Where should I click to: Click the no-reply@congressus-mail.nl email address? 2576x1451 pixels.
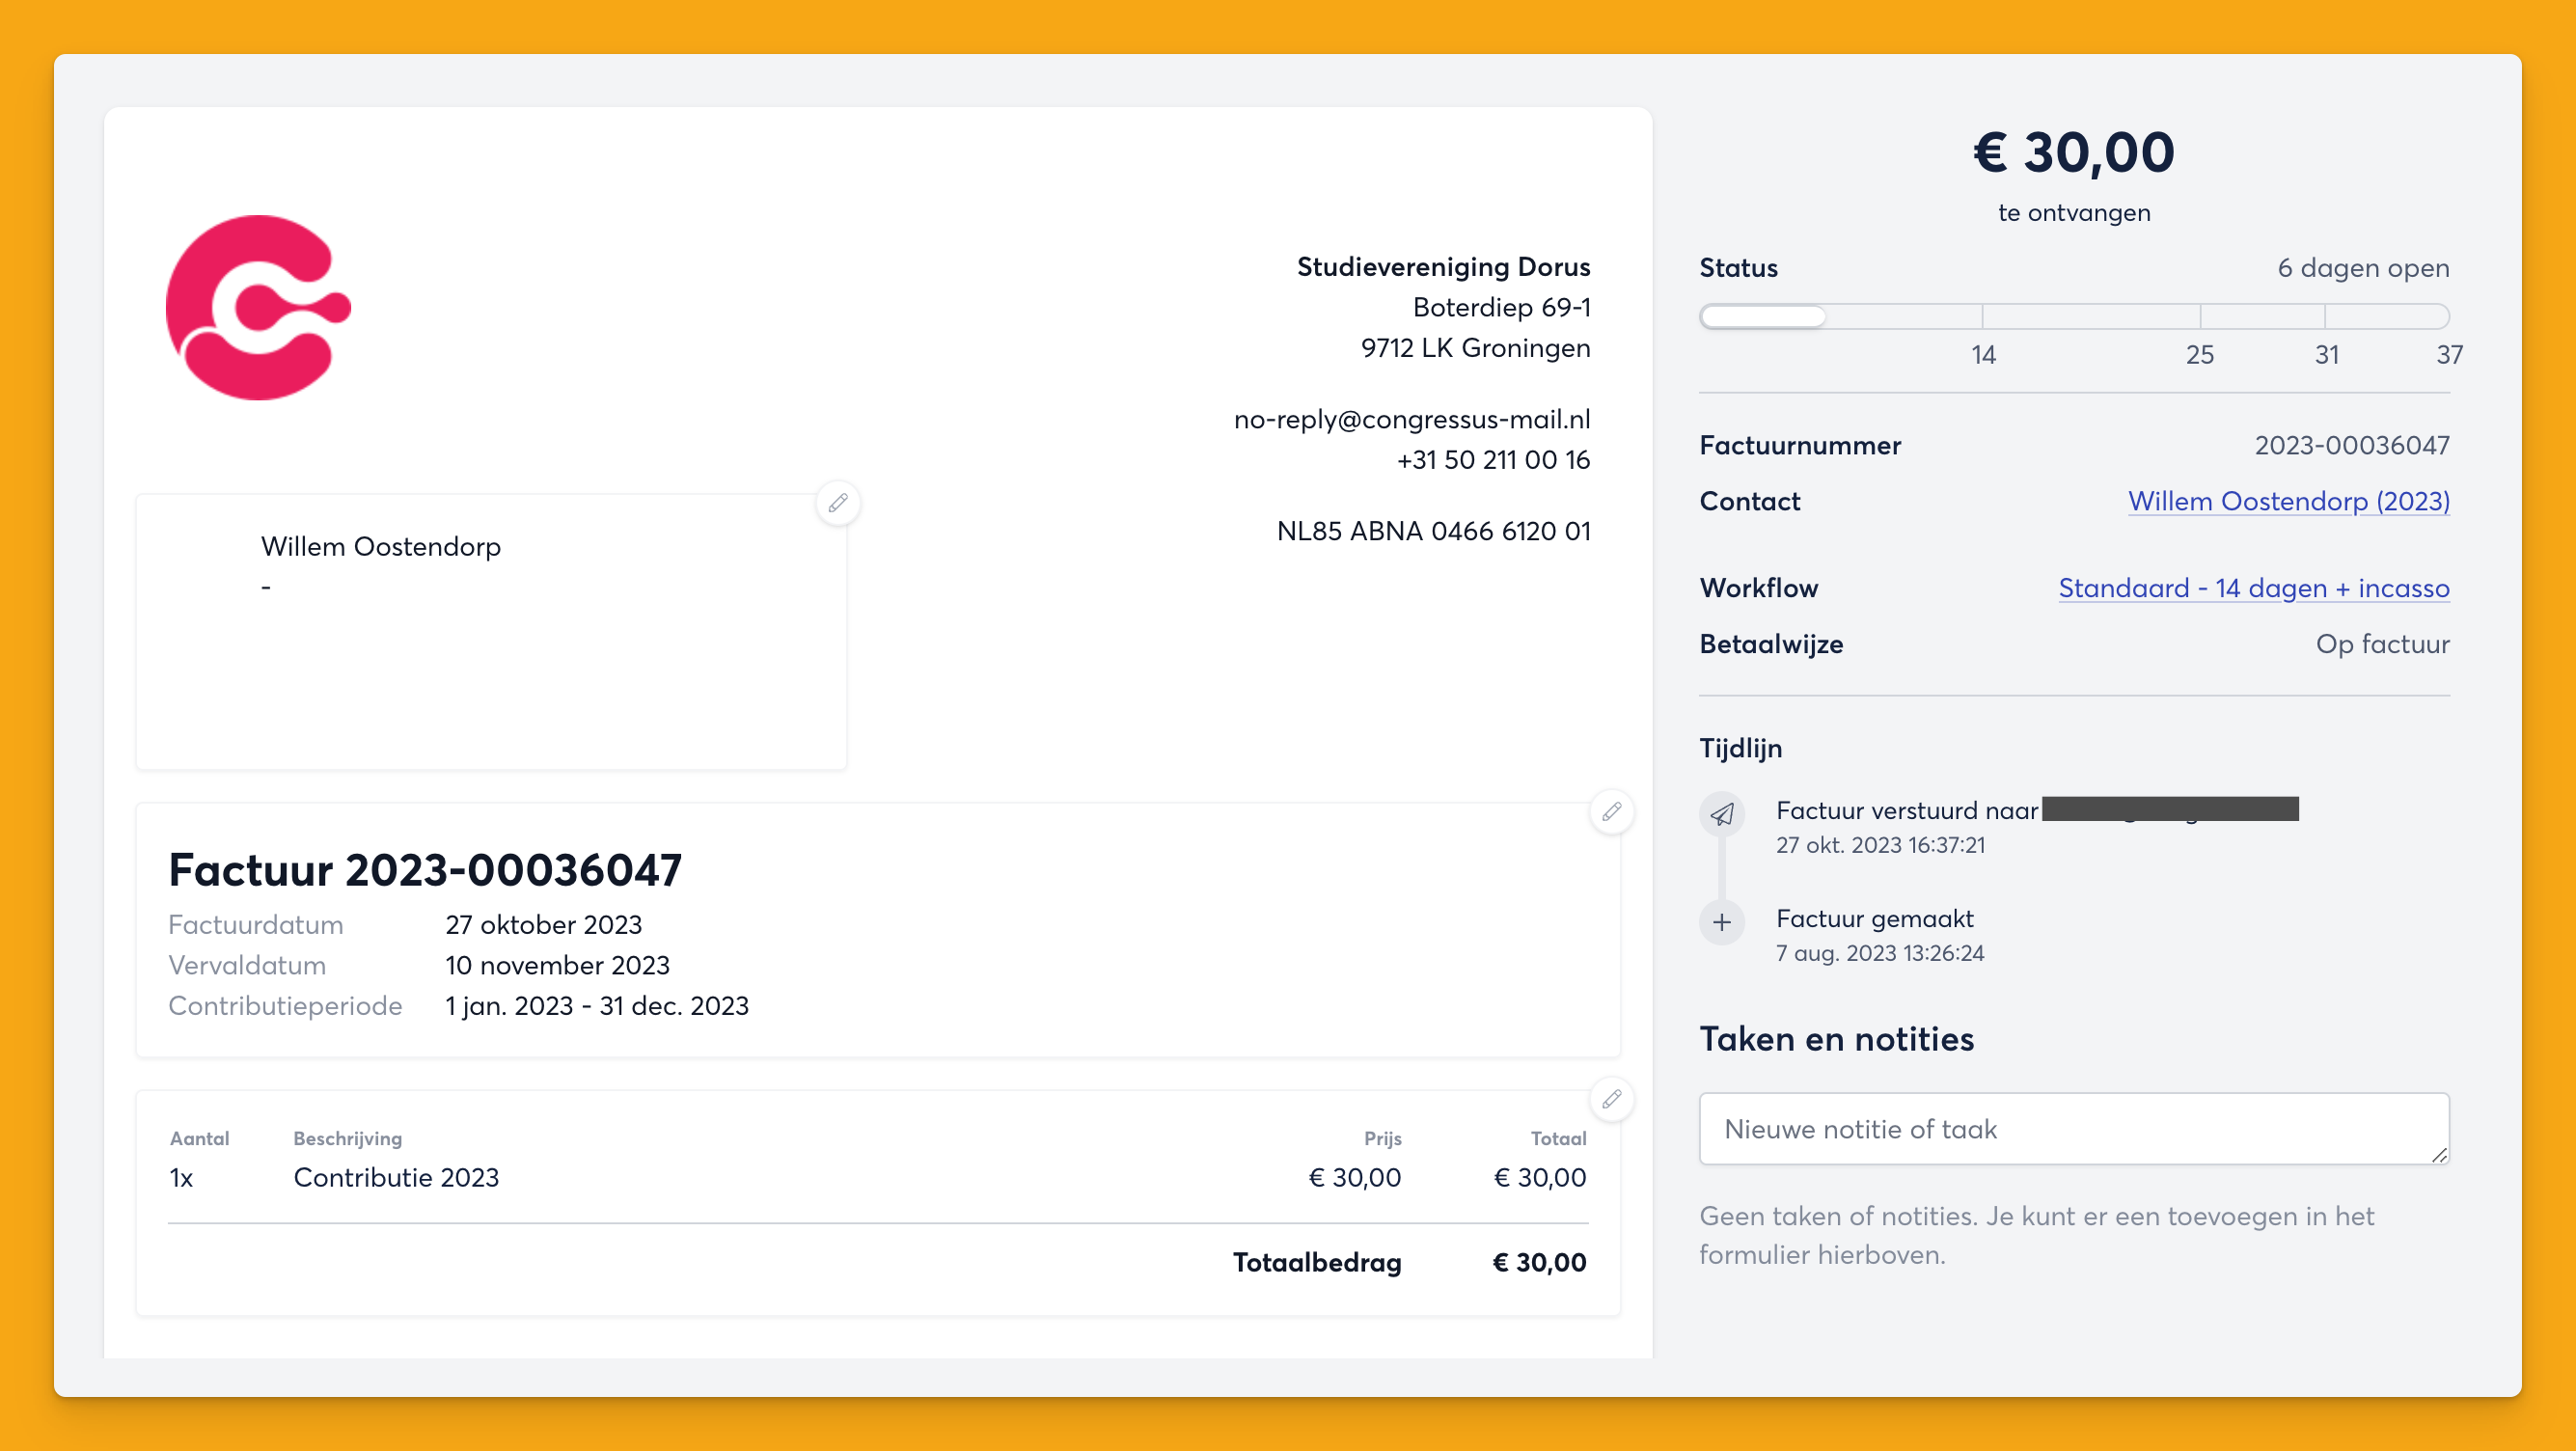[1411, 420]
